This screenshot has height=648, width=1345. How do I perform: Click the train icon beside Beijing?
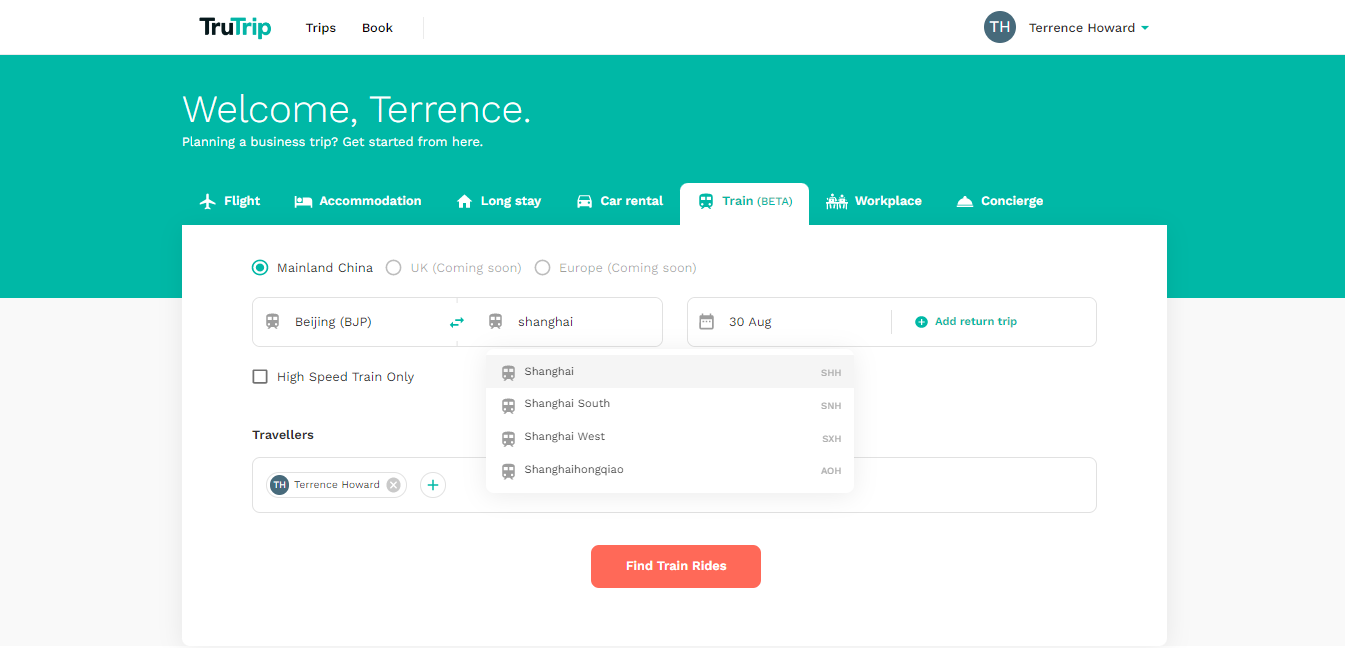click(273, 322)
